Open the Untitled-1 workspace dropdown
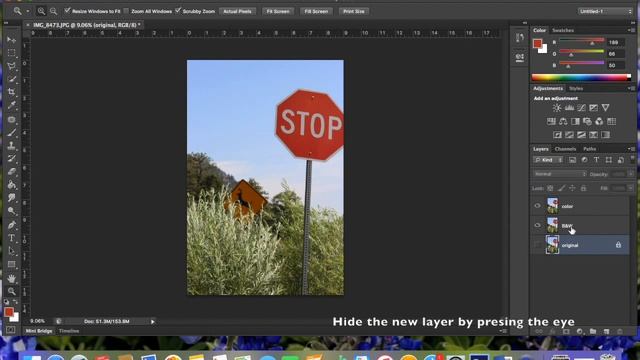This screenshot has height=360, width=640. pyautogui.click(x=605, y=11)
